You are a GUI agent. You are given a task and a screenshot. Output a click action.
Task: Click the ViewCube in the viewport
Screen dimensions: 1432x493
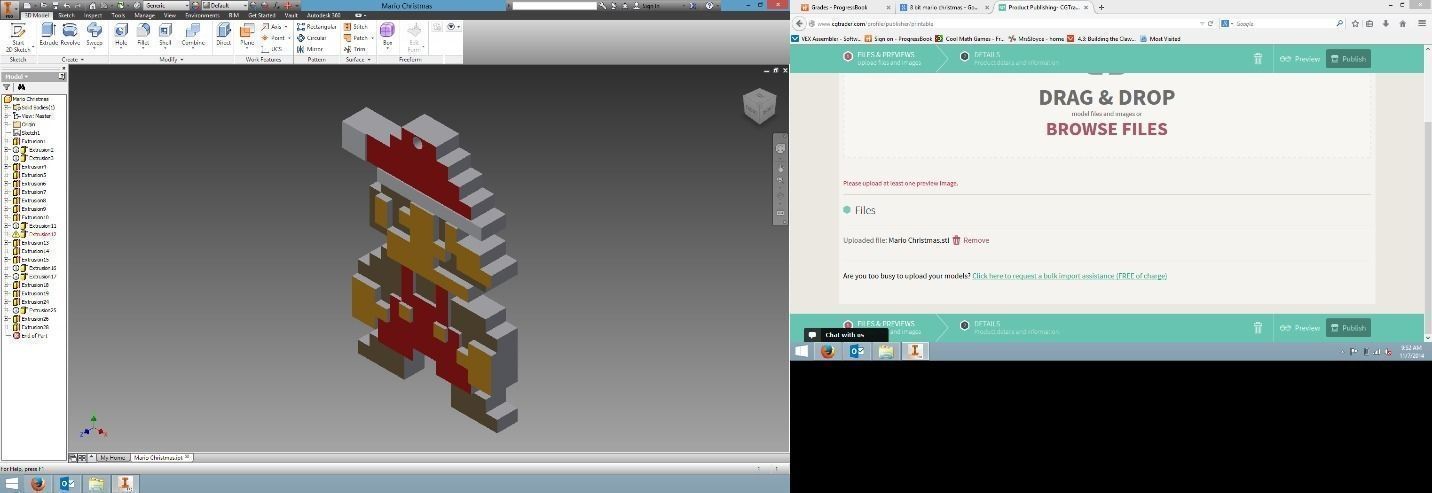pyautogui.click(x=759, y=106)
